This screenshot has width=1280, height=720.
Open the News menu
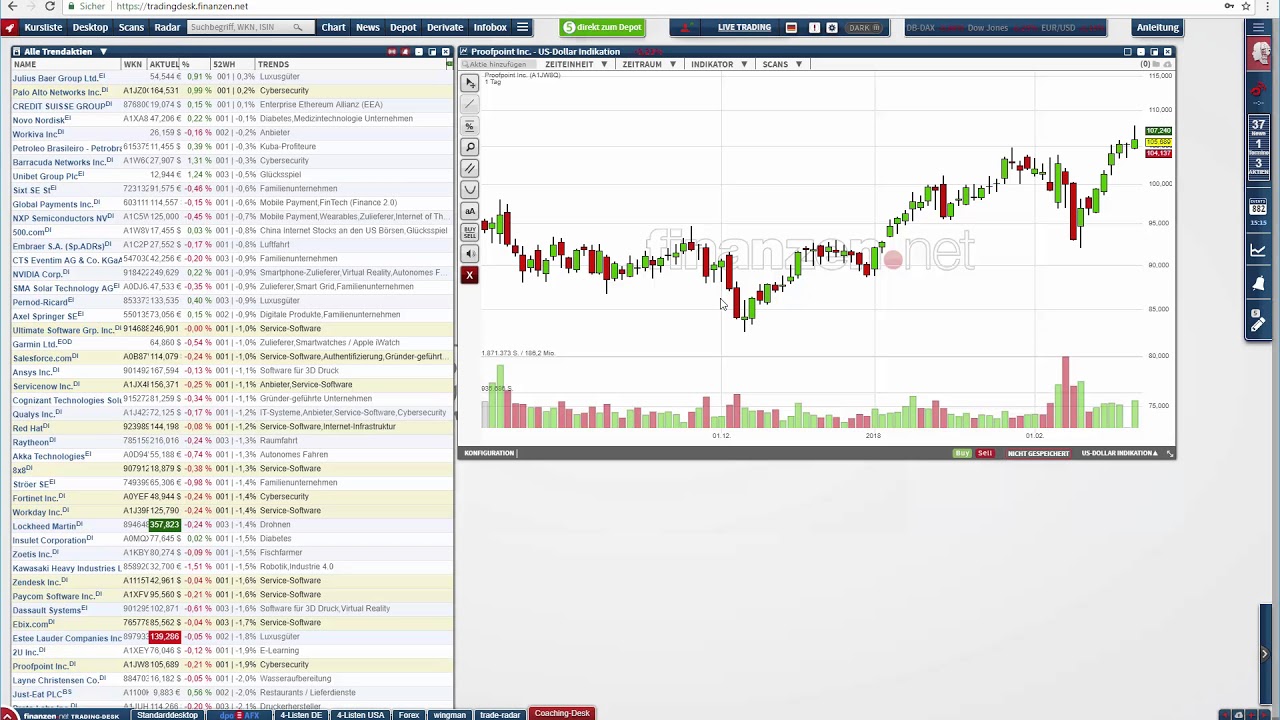tap(368, 28)
